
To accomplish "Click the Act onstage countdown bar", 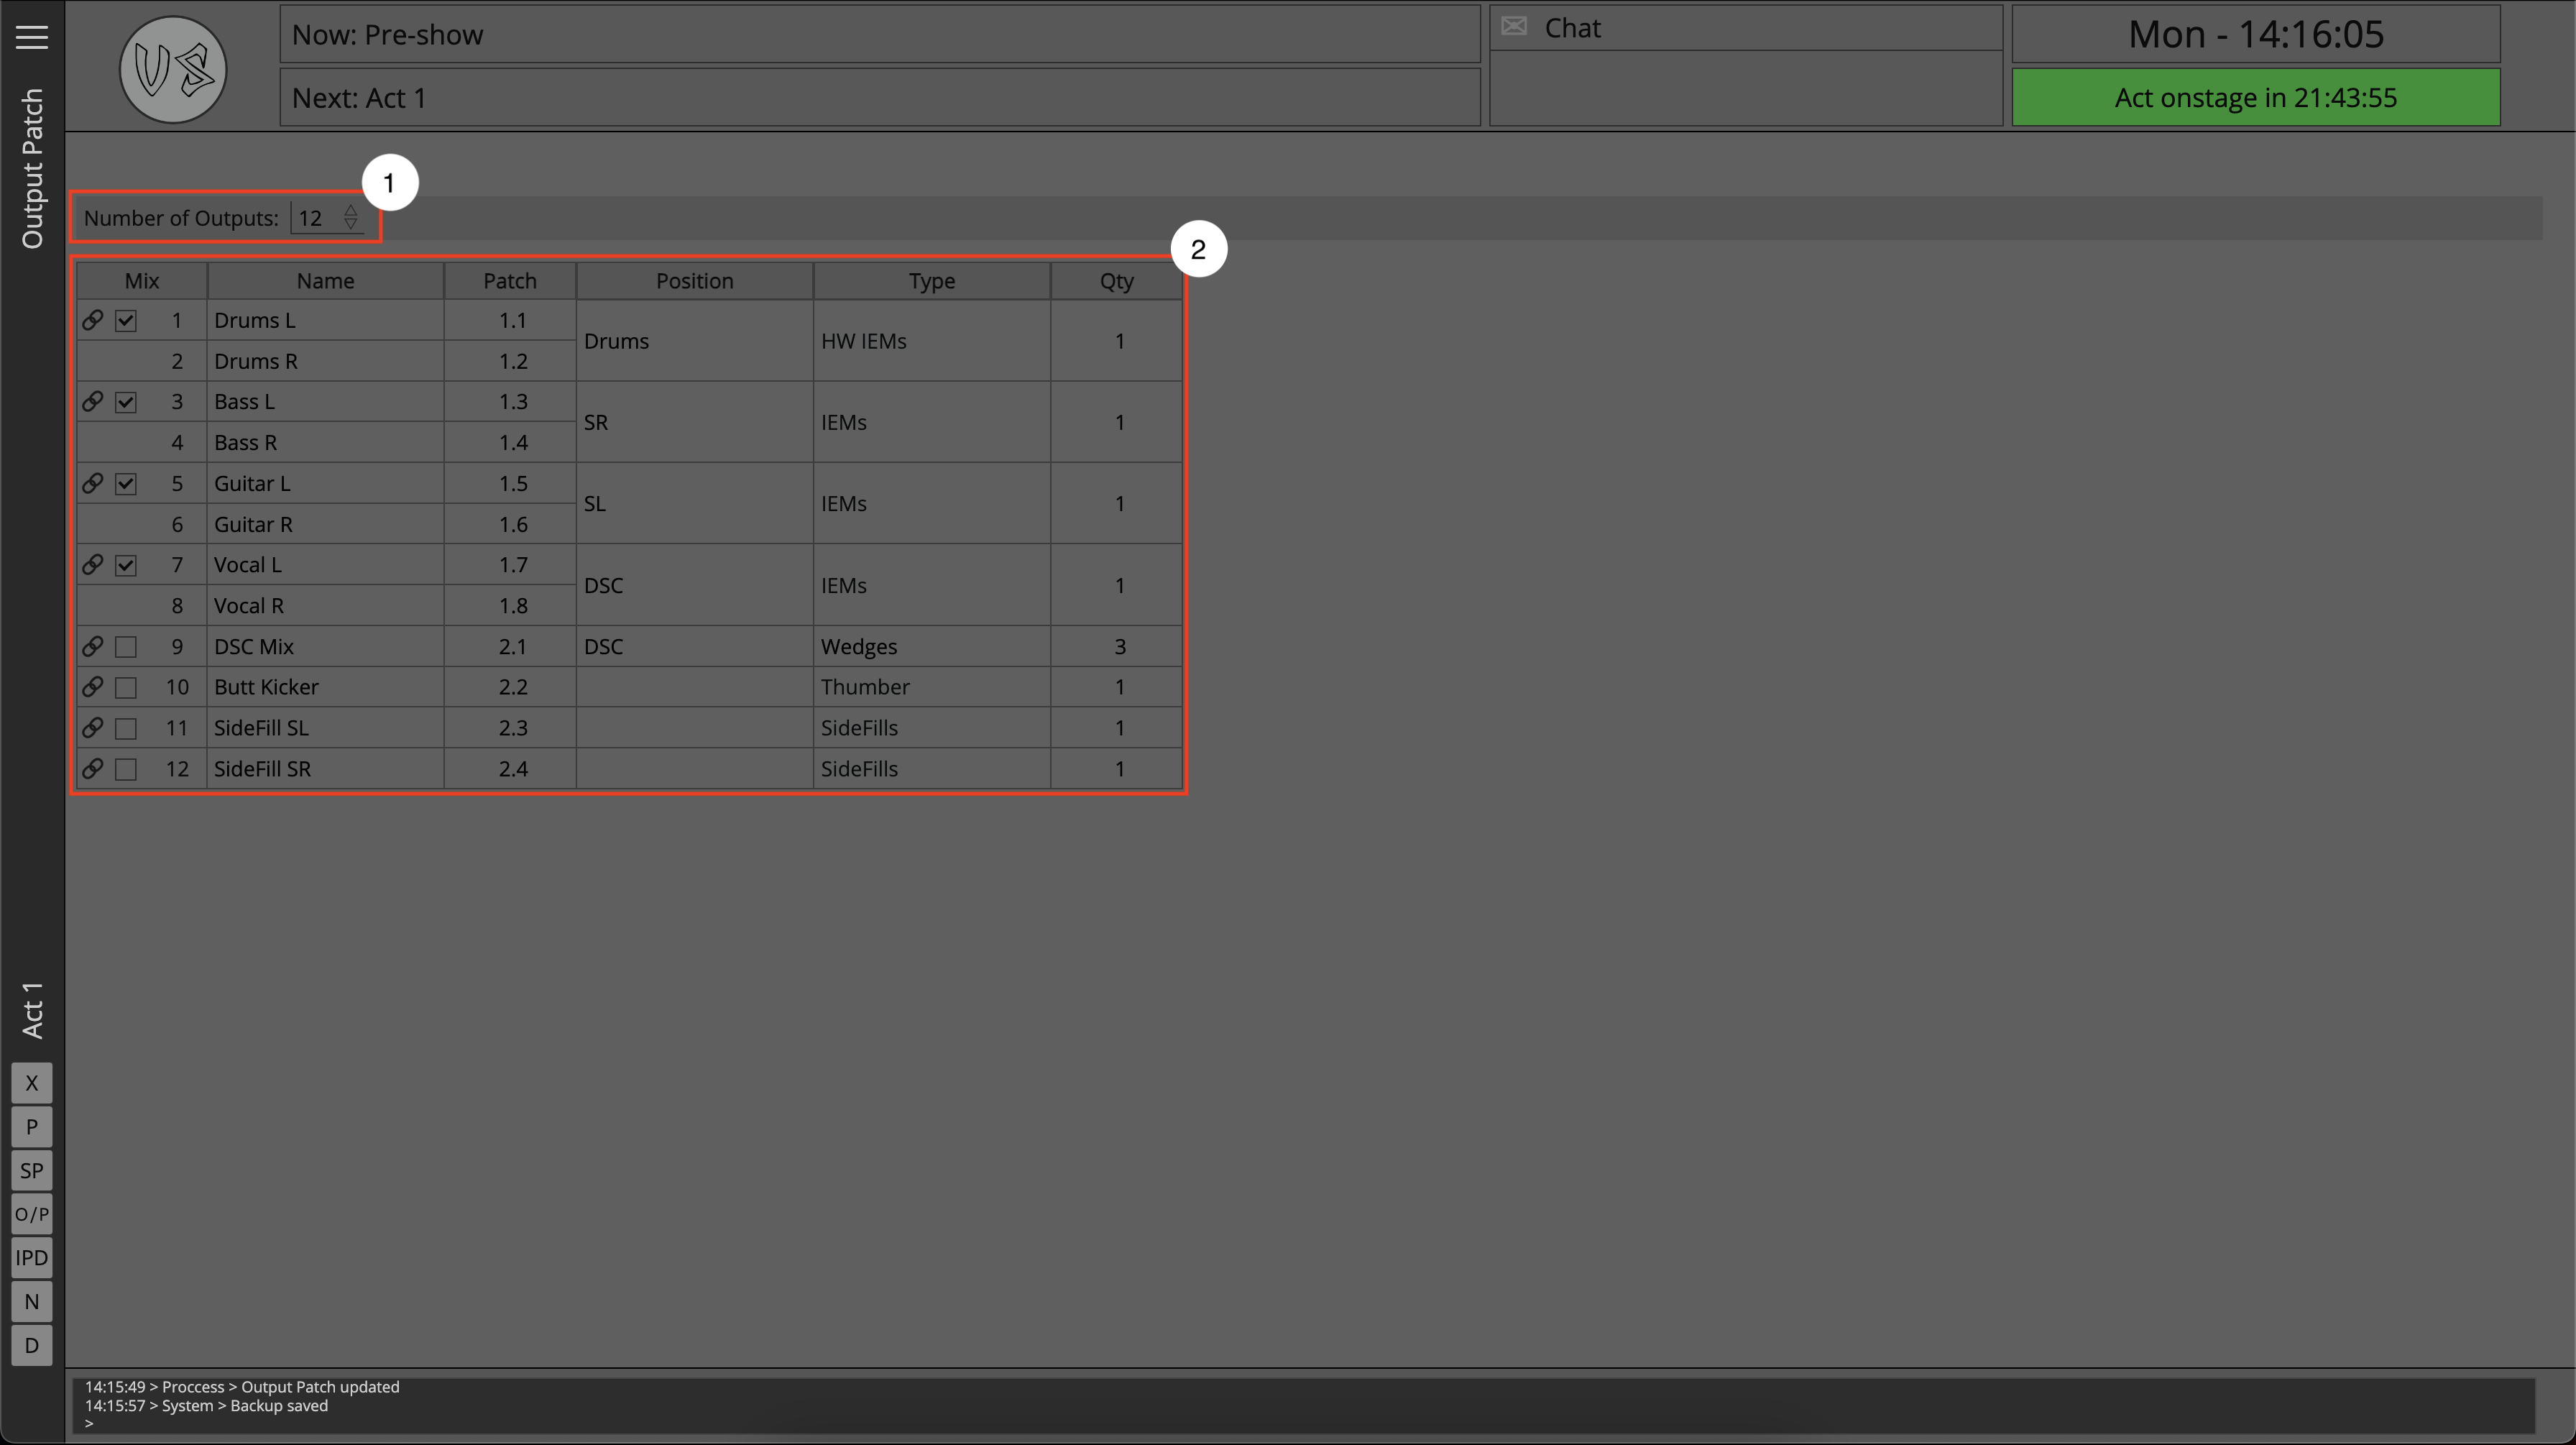I will click(x=2256, y=97).
